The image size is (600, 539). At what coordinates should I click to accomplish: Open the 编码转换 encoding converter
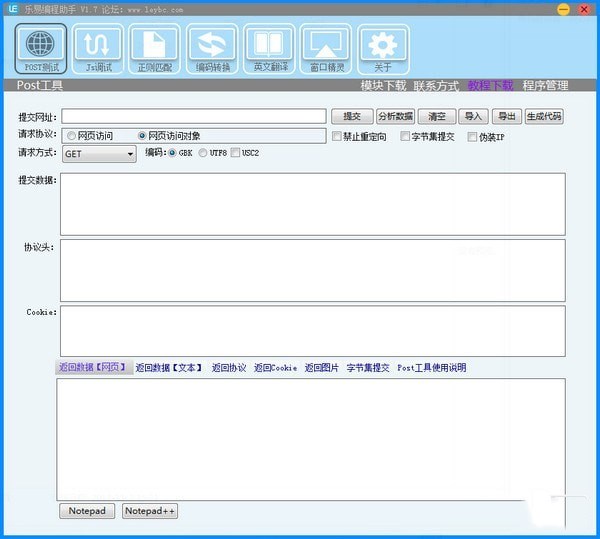(x=212, y=50)
